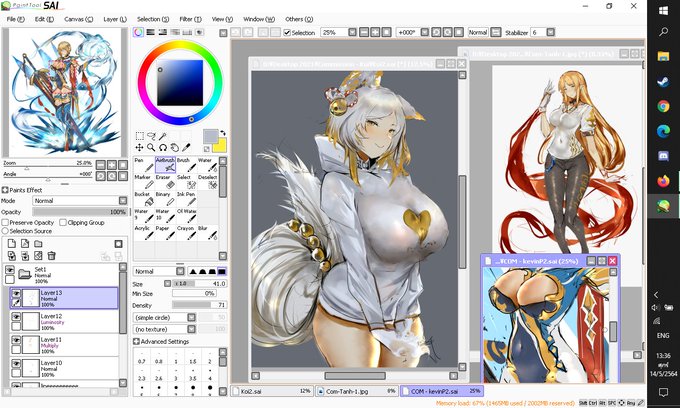The height and width of the screenshot is (408, 680).
Task: Click the yellow background color swatch
Action: click(219, 145)
